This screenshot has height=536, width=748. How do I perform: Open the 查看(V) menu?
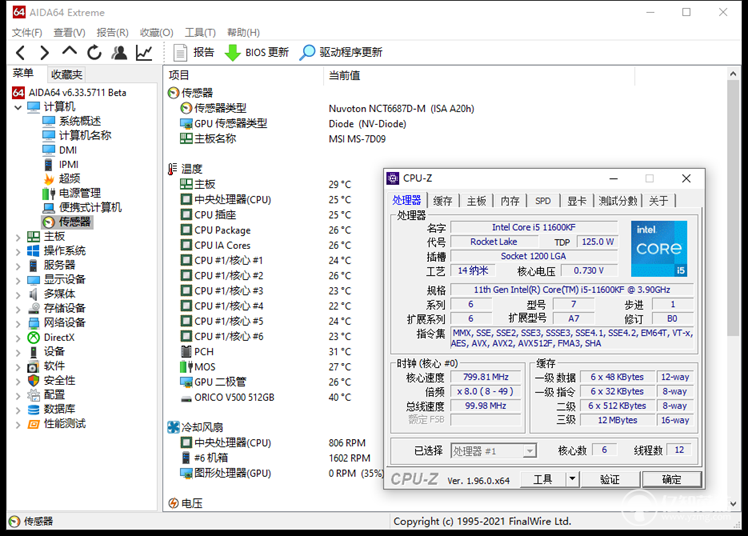pos(69,32)
